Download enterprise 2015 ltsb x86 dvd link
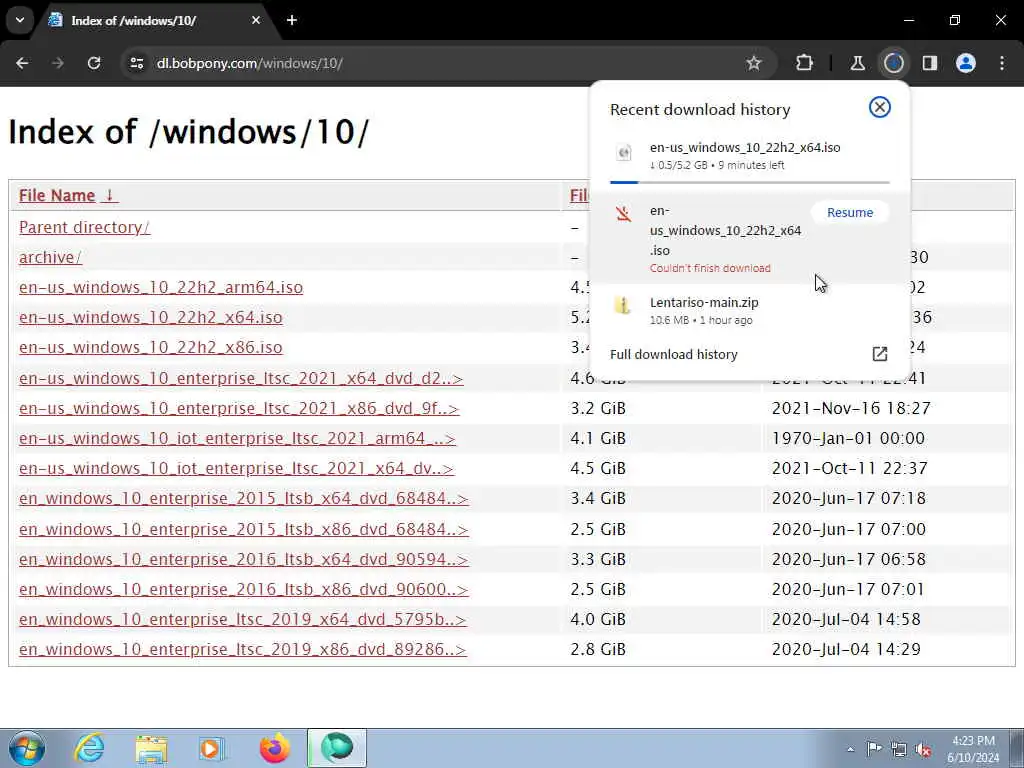The image size is (1024, 768). [x=244, y=529]
